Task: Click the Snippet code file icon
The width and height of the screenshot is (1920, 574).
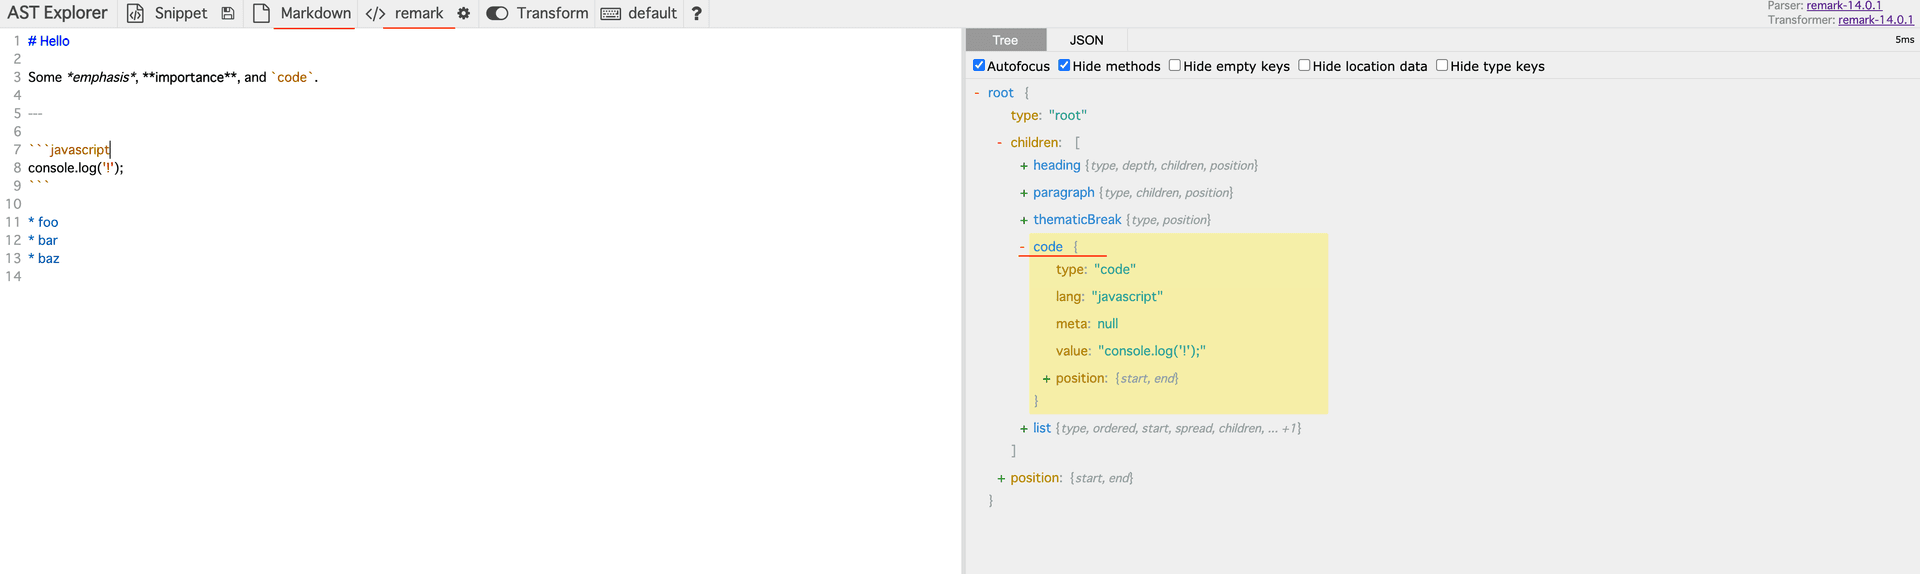Action: (135, 13)
